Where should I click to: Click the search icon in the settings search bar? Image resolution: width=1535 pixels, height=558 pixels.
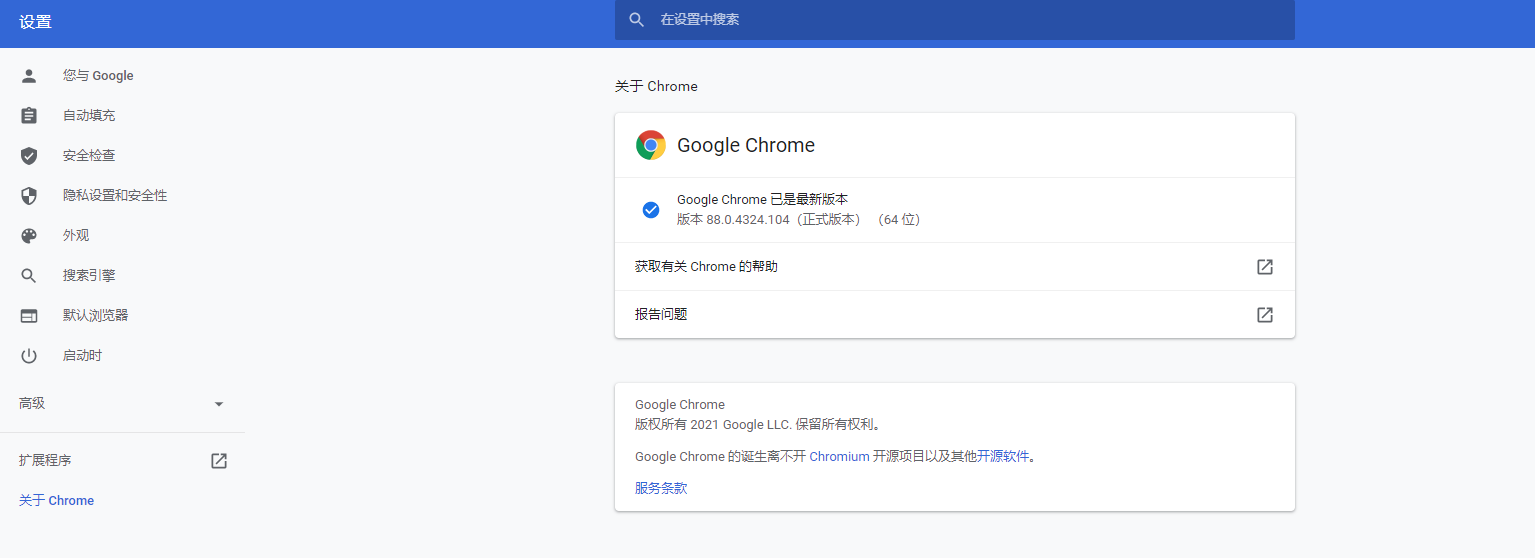[636, 20]
